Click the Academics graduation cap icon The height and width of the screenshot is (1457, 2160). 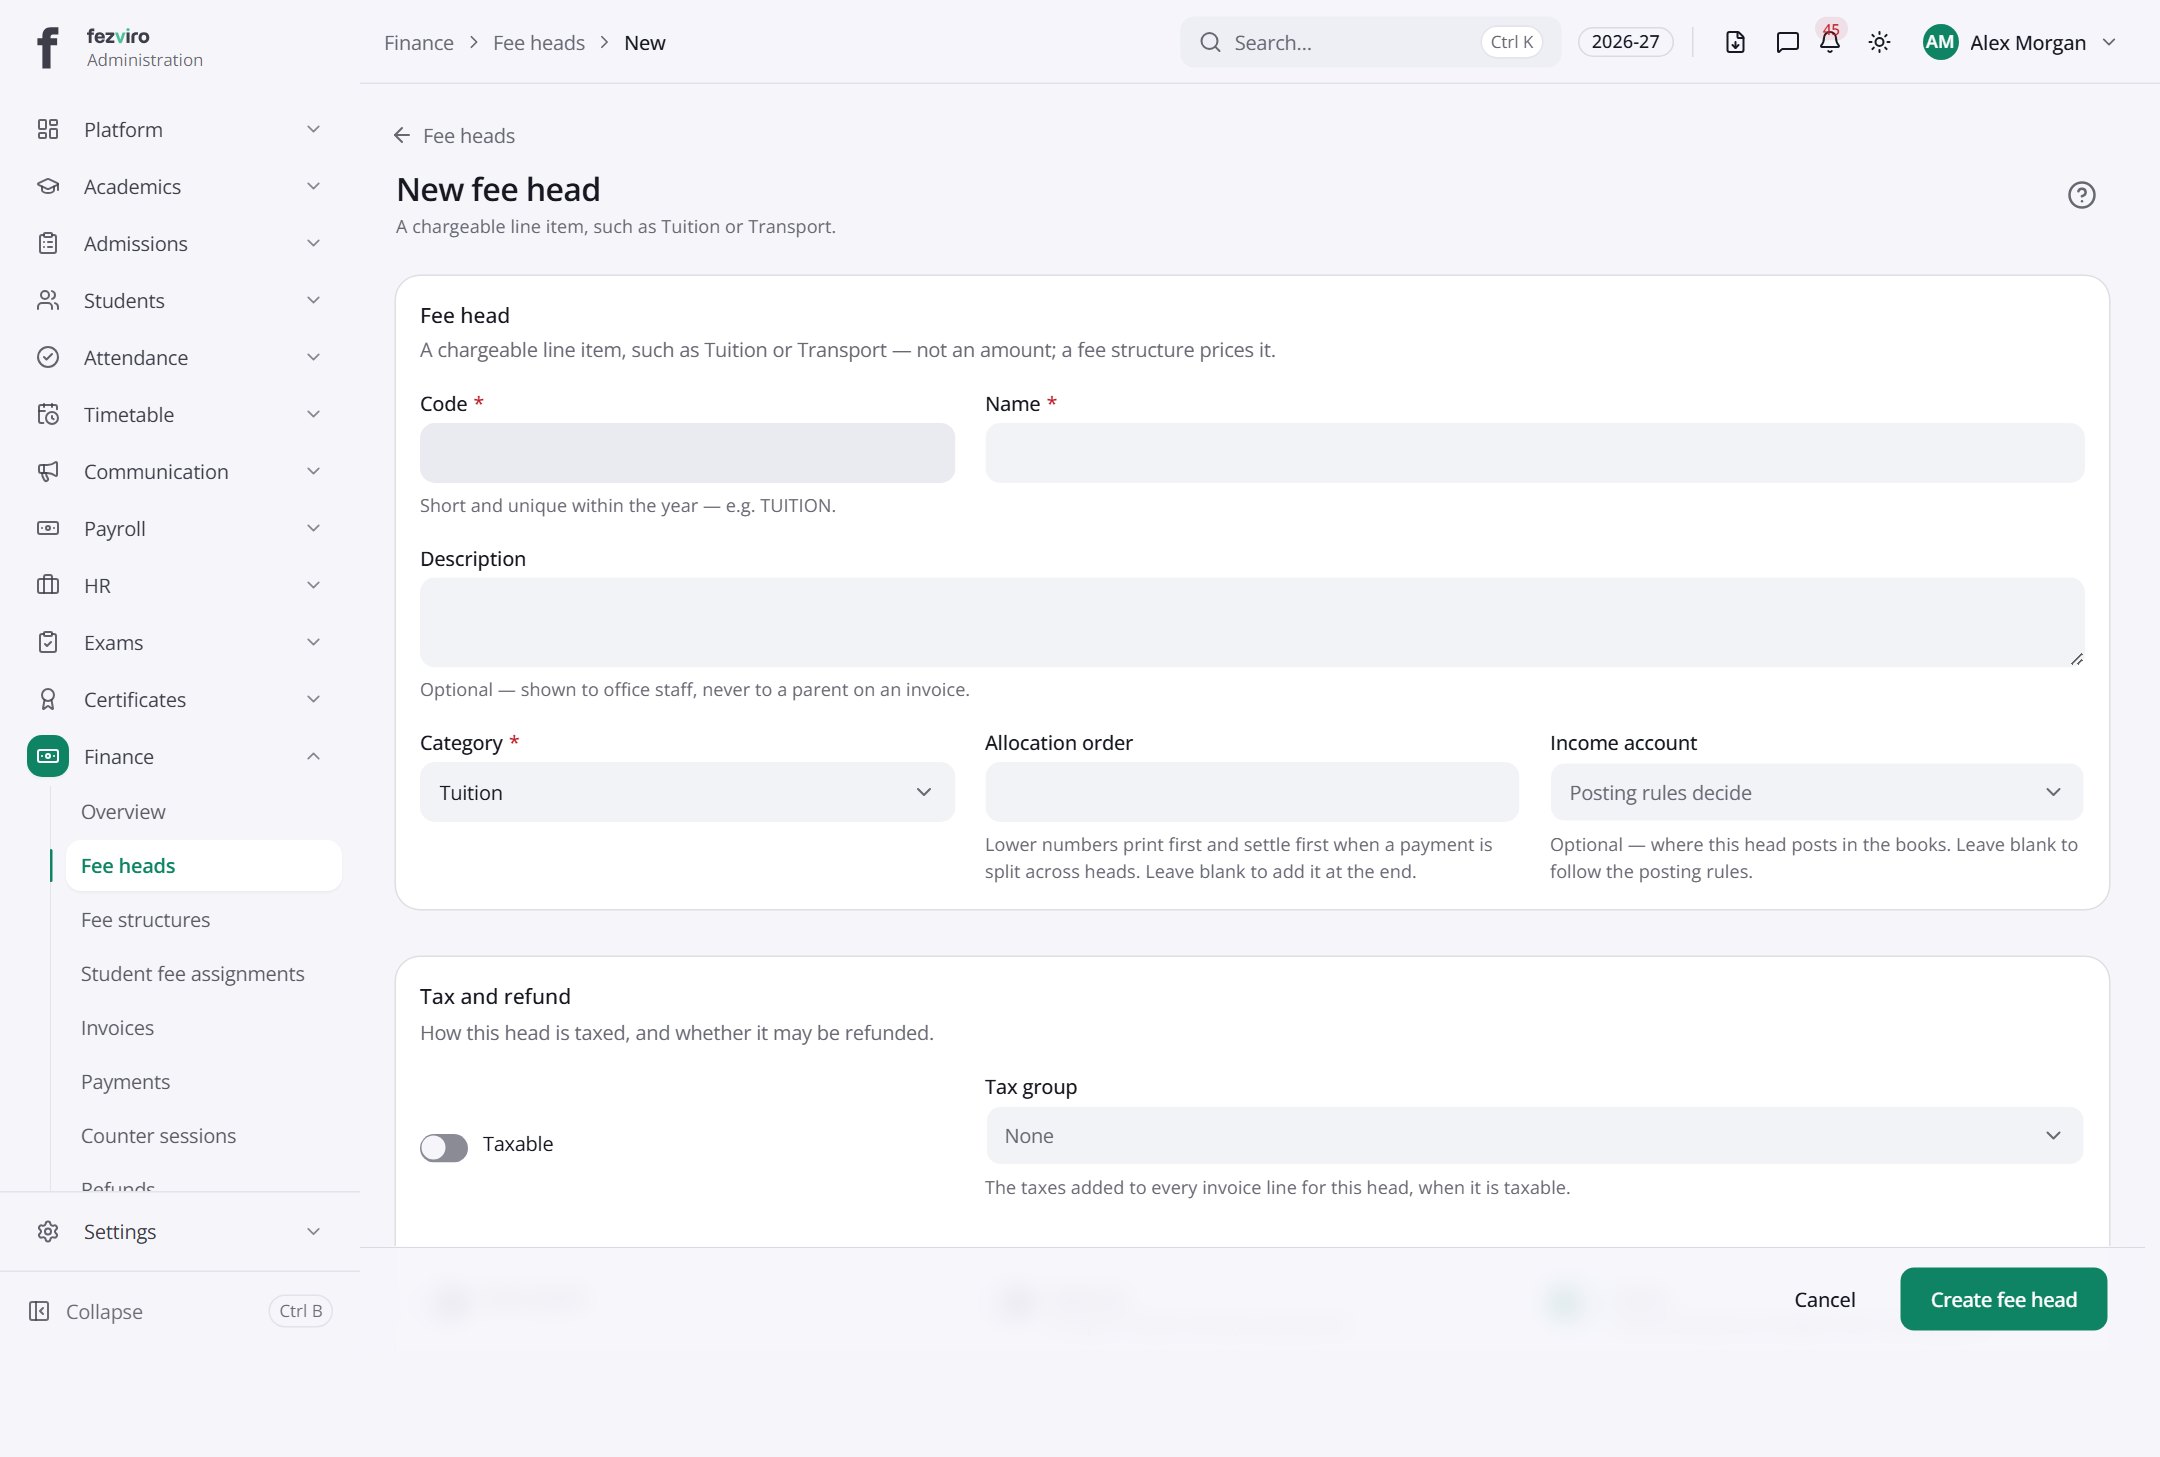tap(48, 186)
